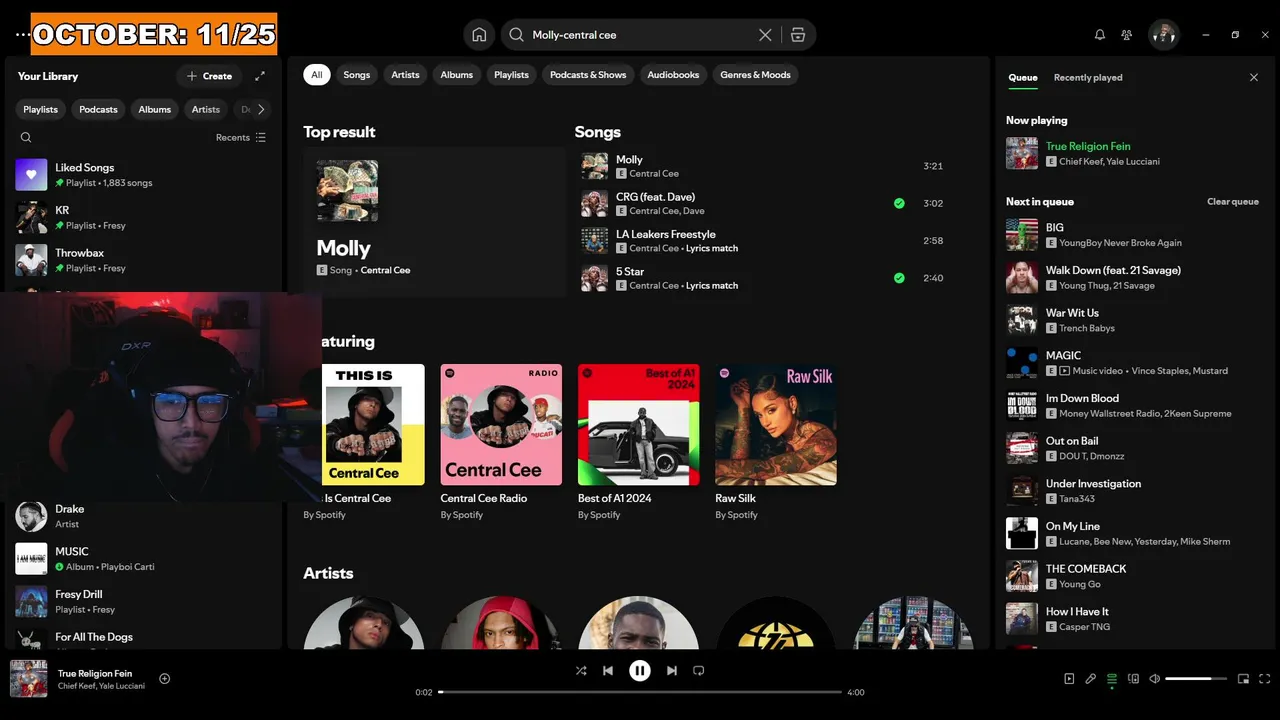Toggle repeat mode

click(x=699, y=671)
